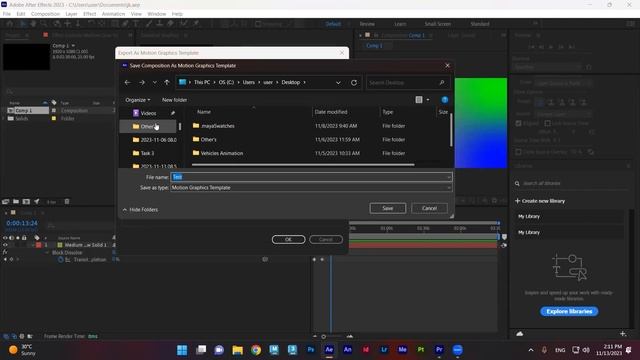
Task: Open the File name history dropdown arrow
Action: (449, 177)
